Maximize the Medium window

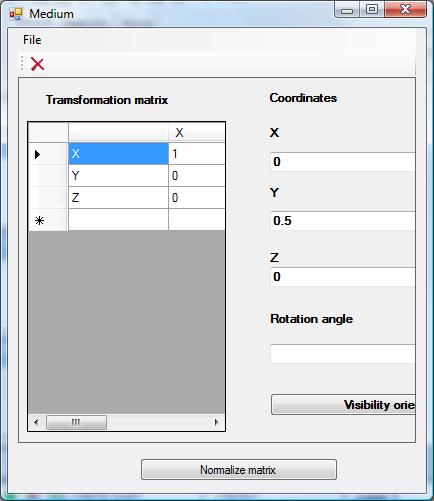coord(372,9)
